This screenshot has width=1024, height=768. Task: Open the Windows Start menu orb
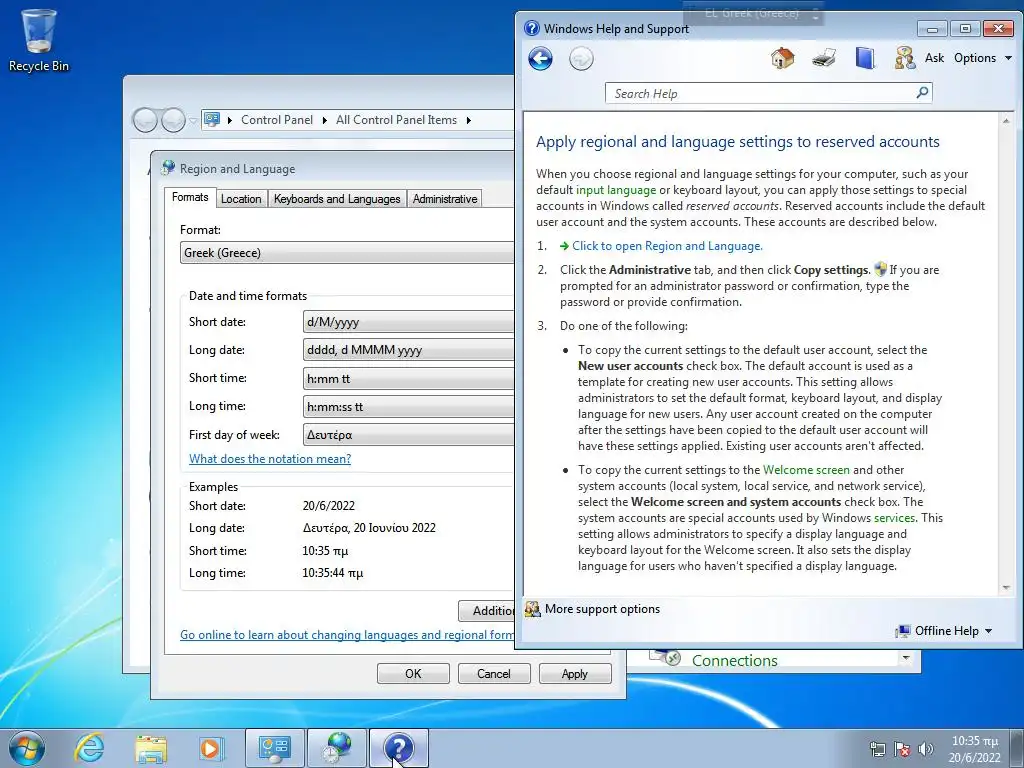(x=27, y=748)
